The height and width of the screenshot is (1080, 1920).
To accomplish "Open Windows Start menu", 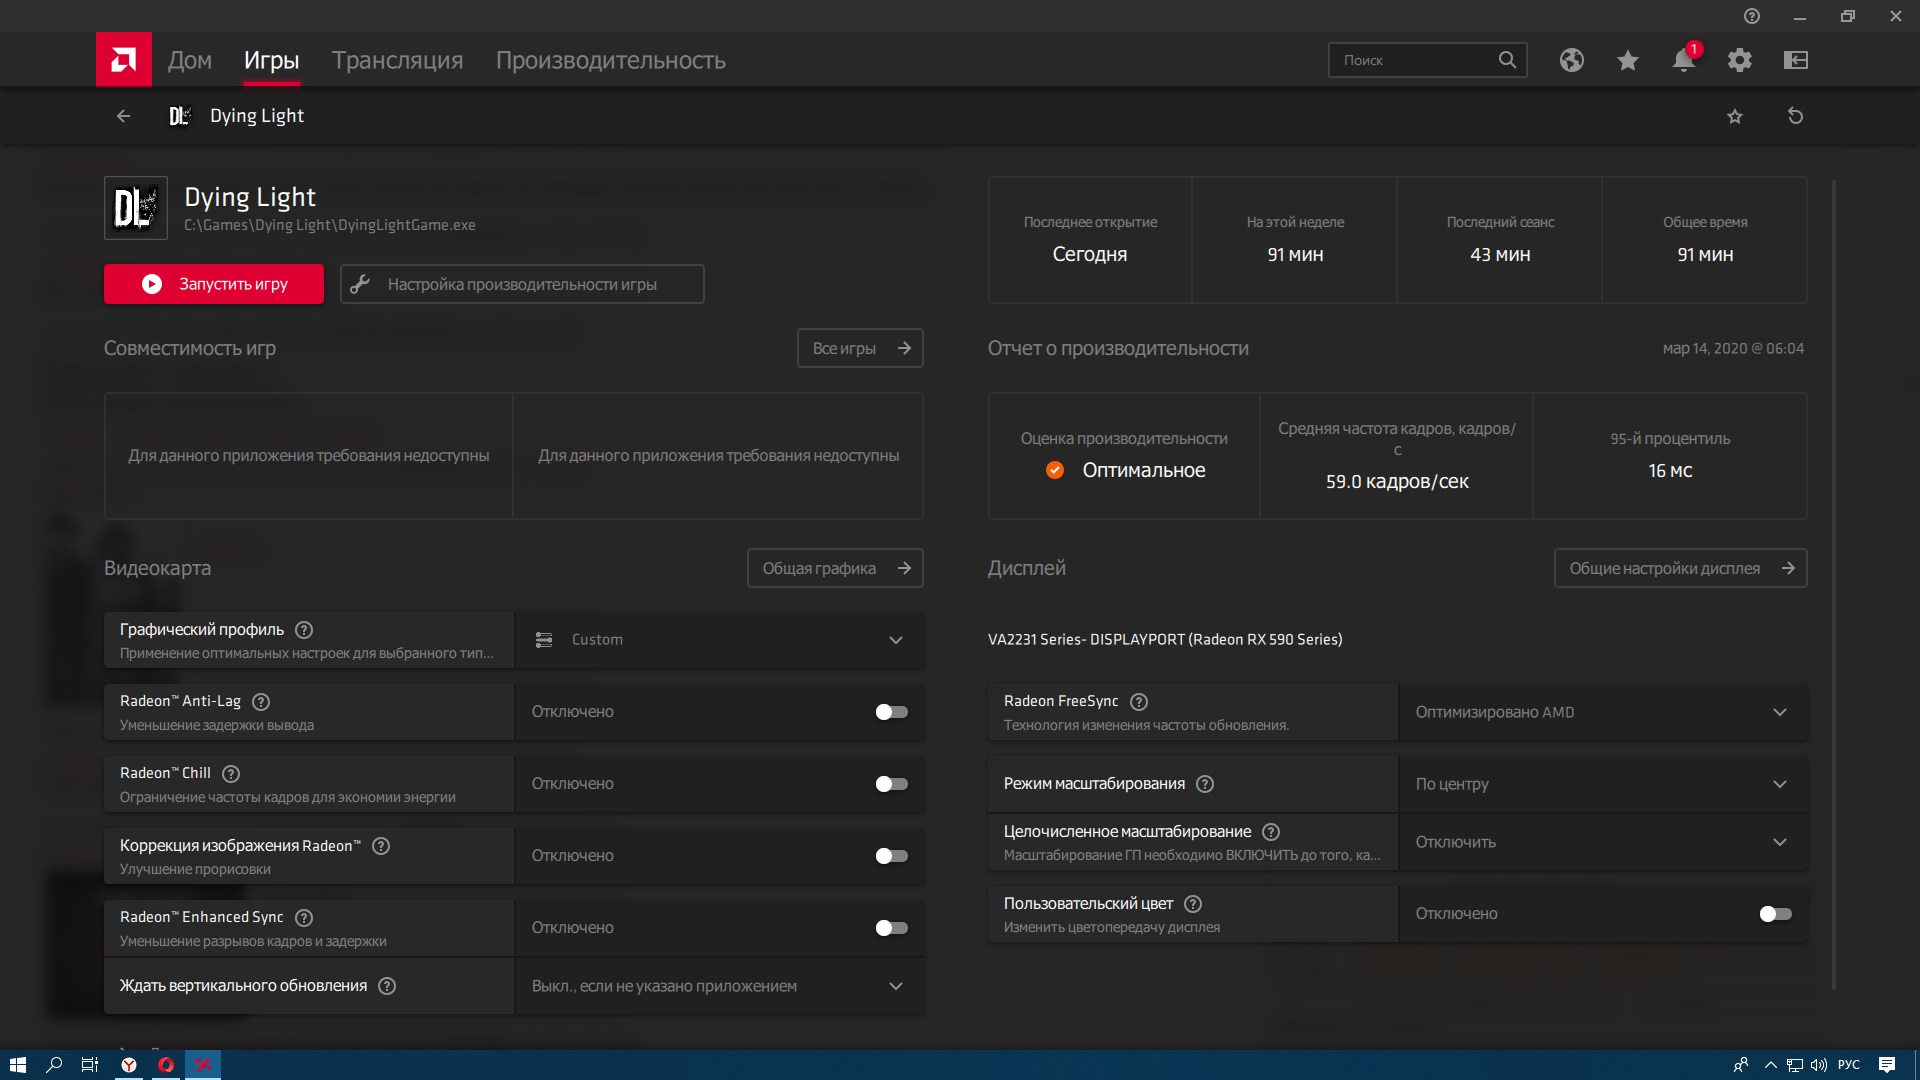I will [17, 1065].
